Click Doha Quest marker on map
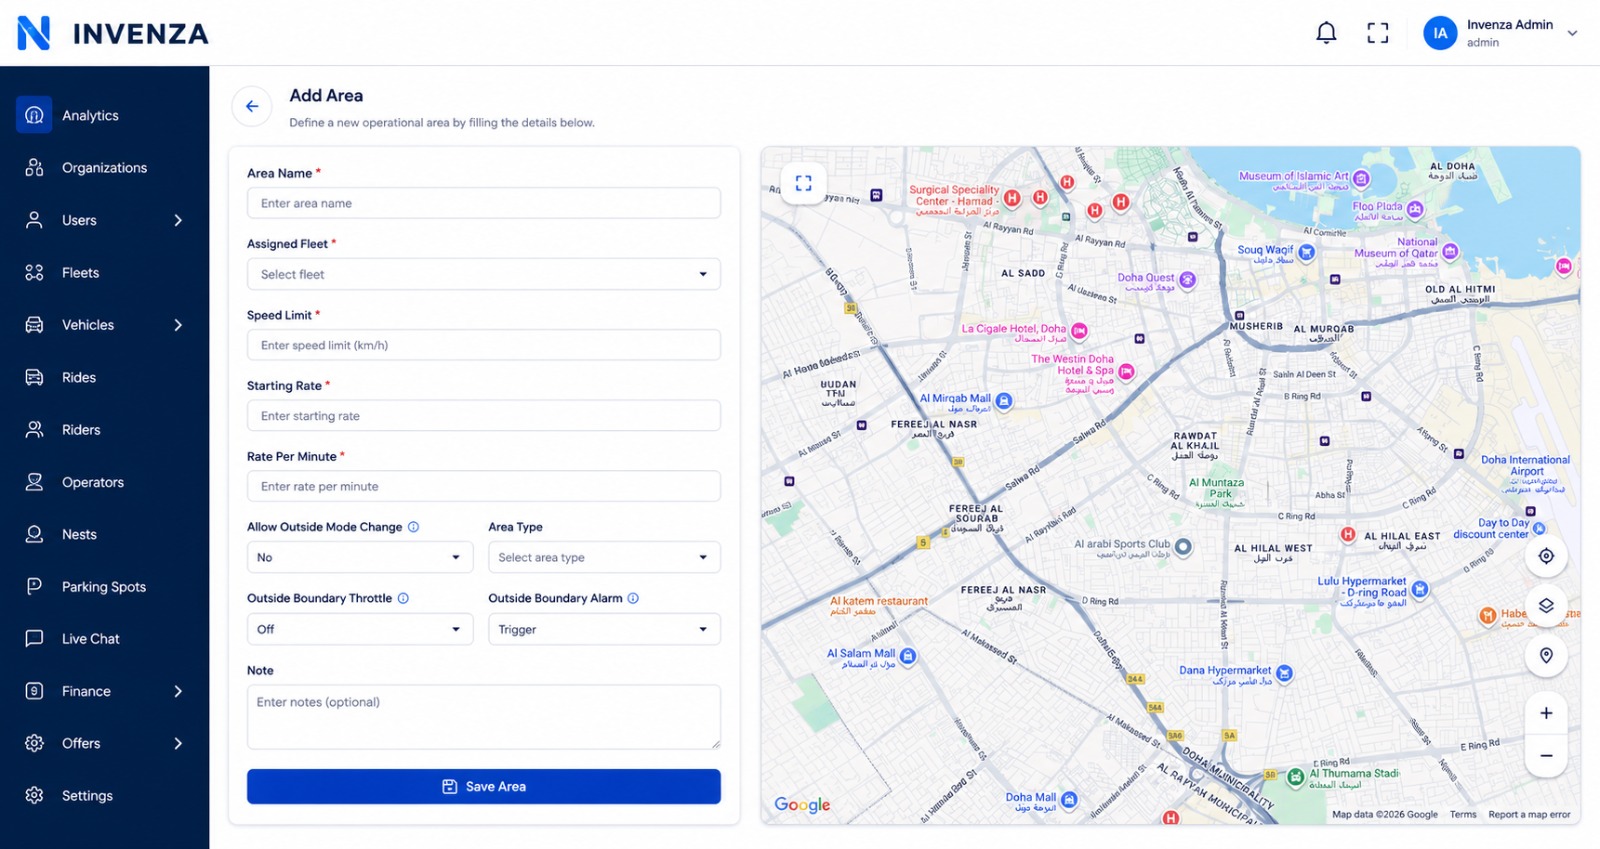The height and width of the screenshot is (849, 1600). [1187, 280]
